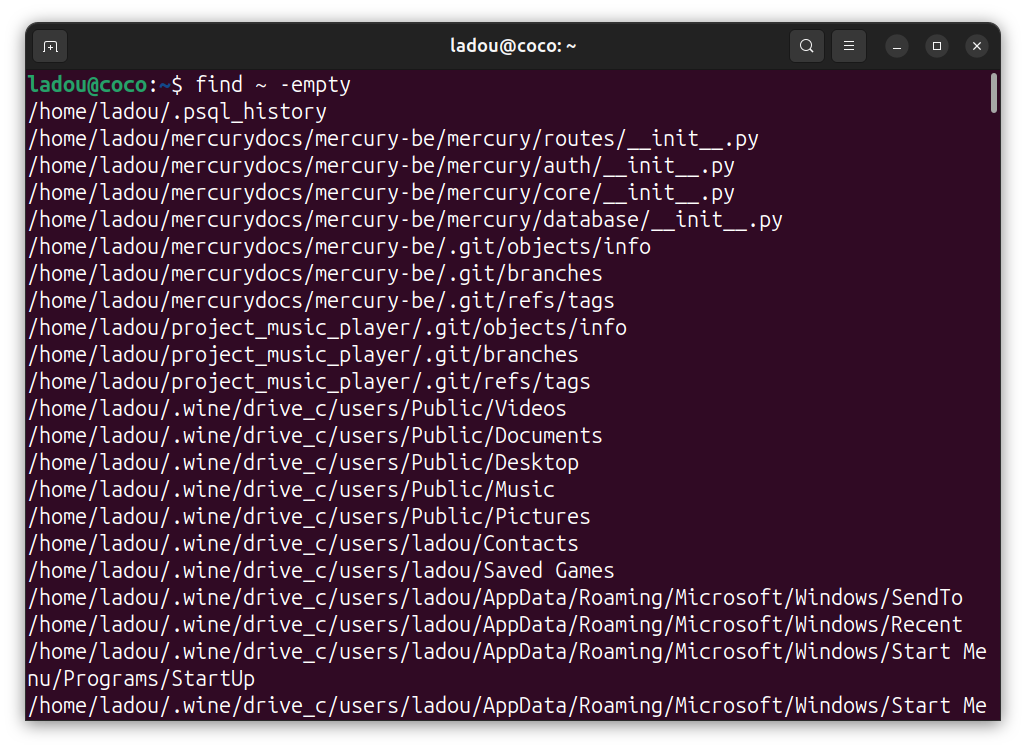Close the terminal window

click(x=976, y=45)
